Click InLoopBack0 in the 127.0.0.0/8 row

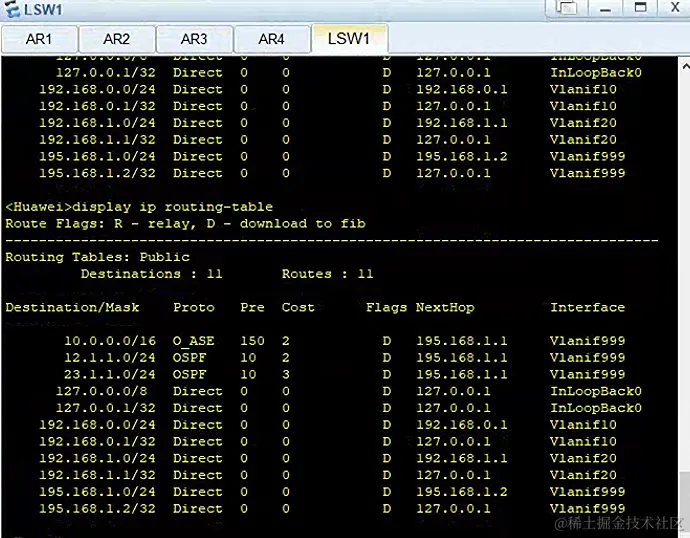[596, 391]
